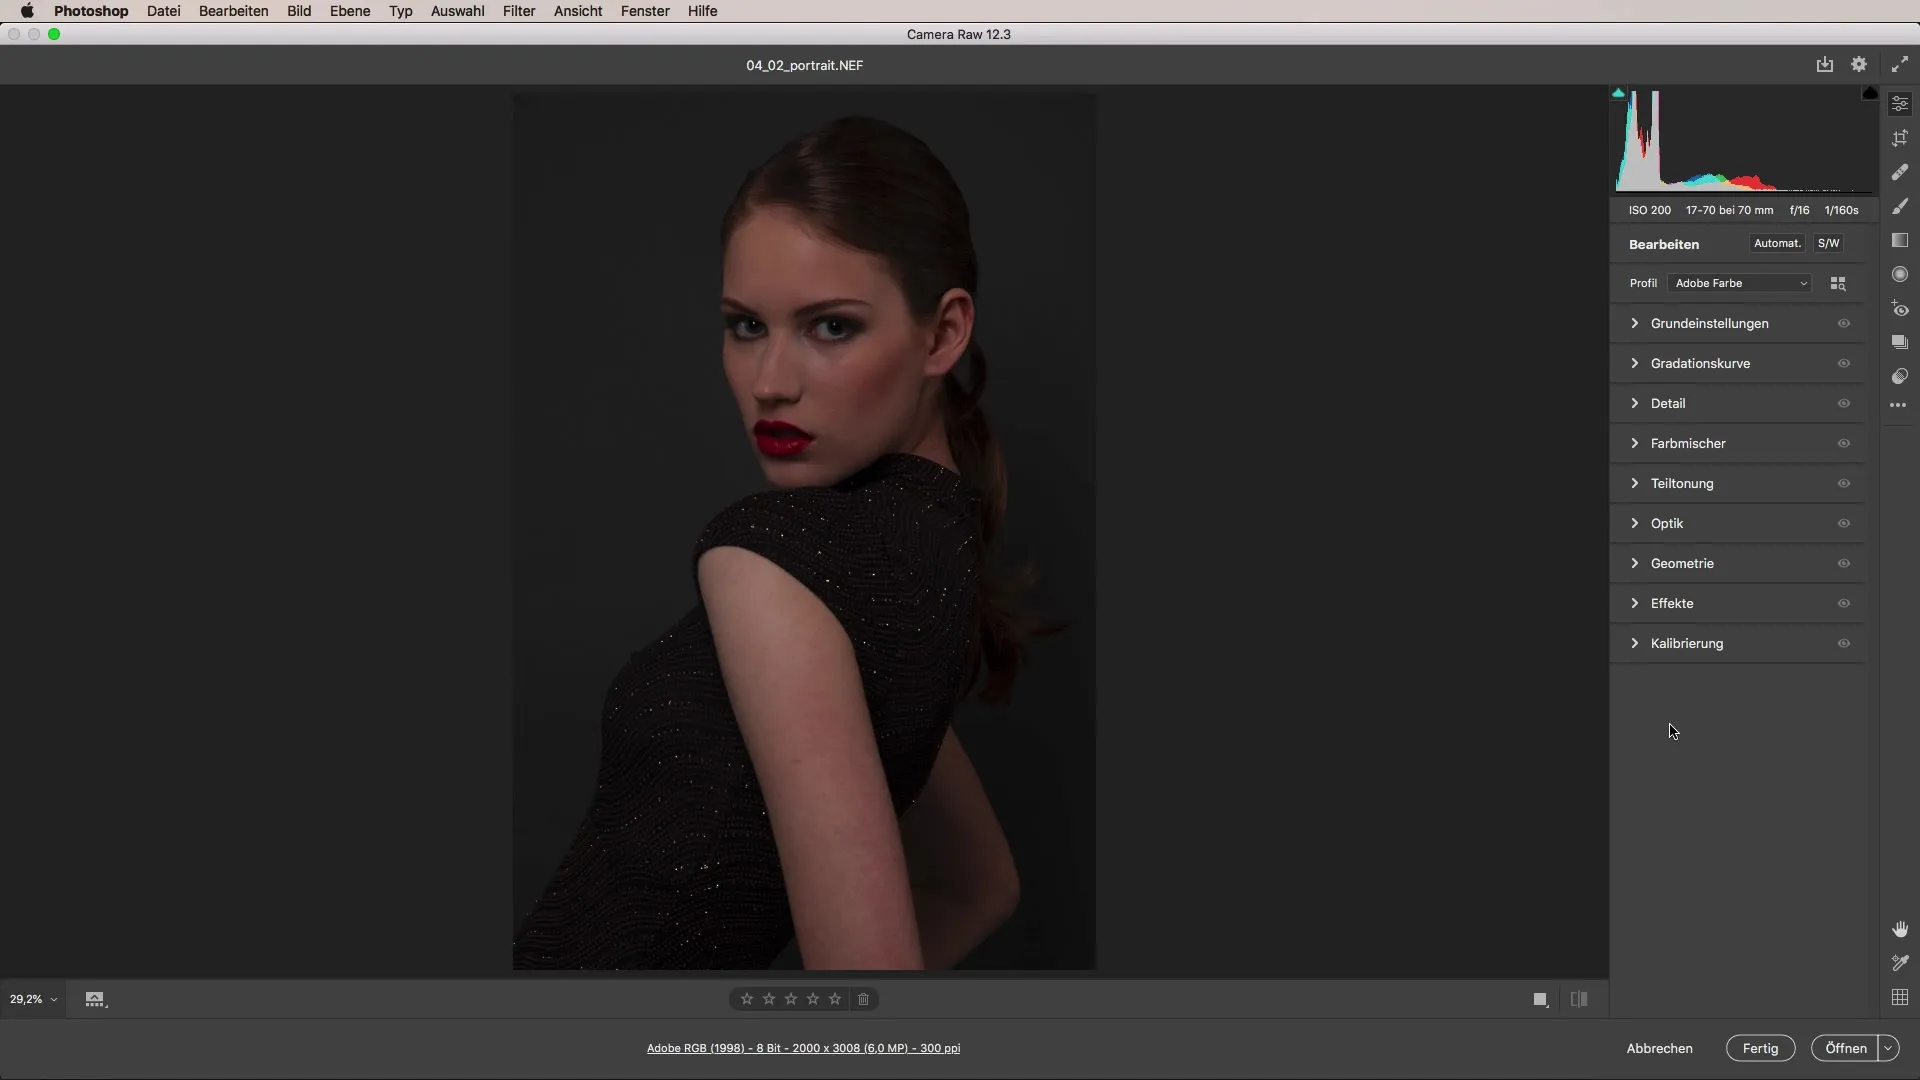1920x1080 pixels.
Task: Select the color sampler eyedropper tool
Action: pyautogui.click(x=1900, y=963)
